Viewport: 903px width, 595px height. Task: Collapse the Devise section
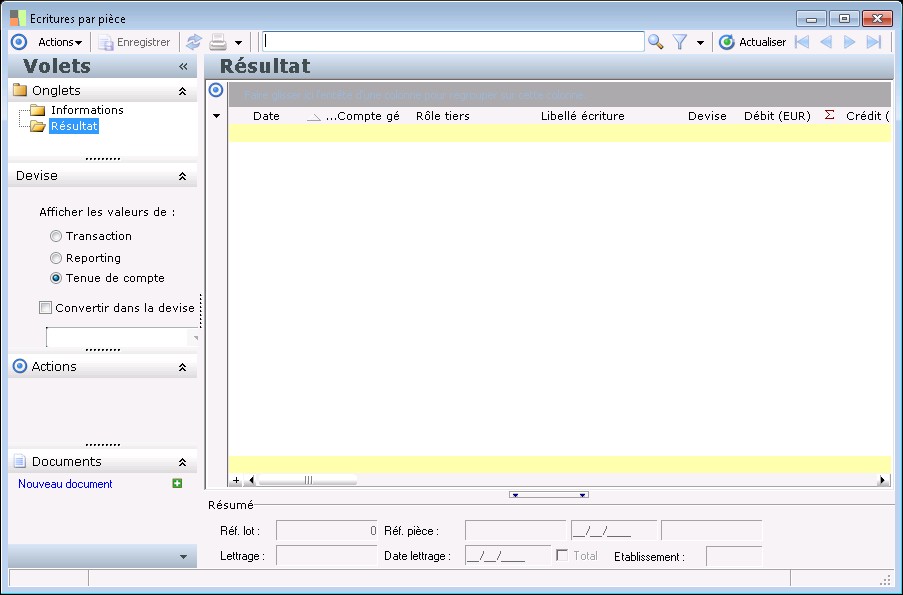point(182,176)
